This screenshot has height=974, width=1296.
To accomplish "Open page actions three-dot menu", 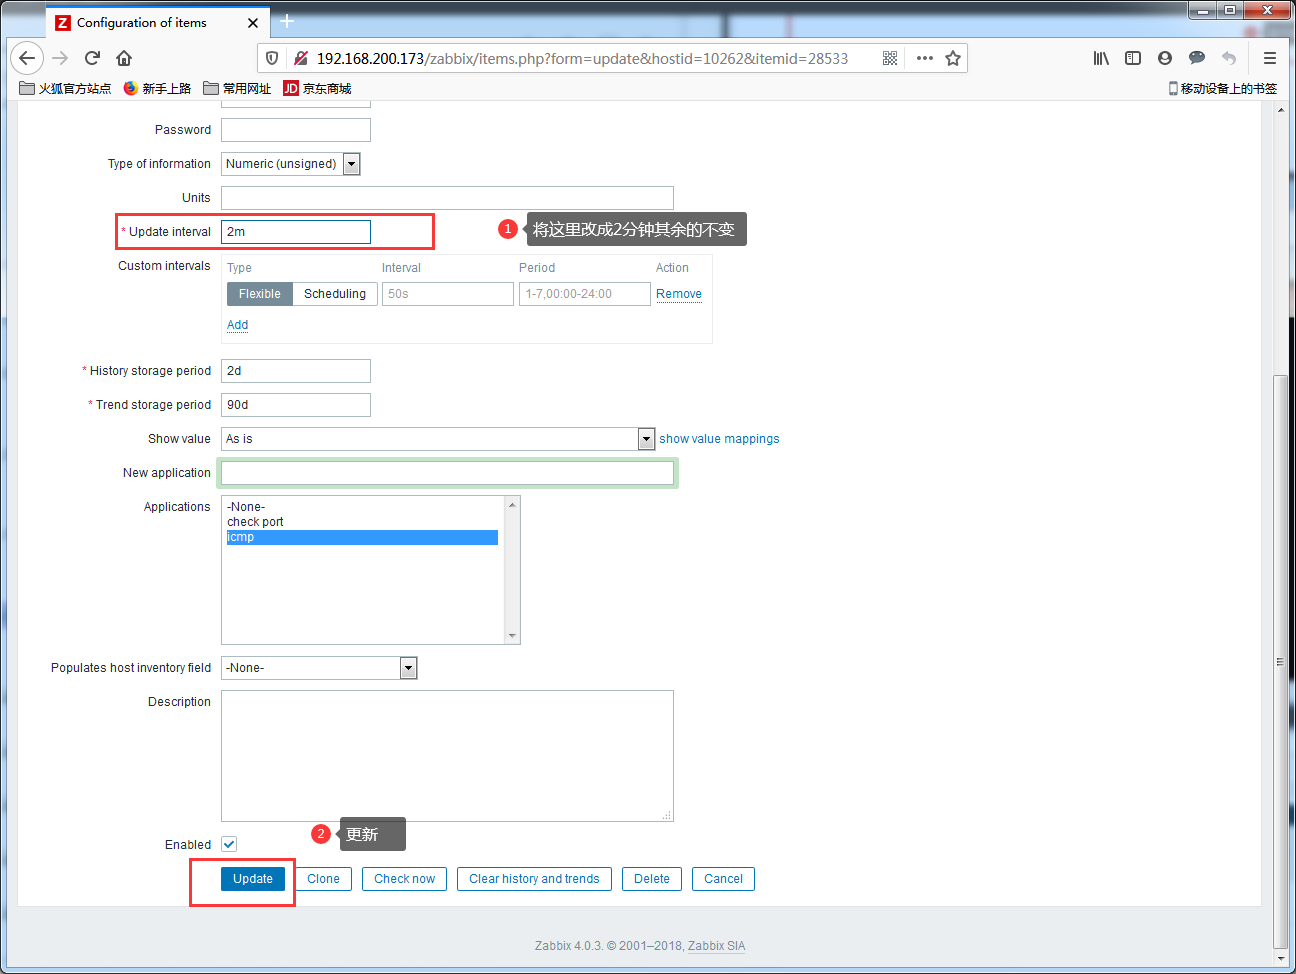I will [925, 58].
